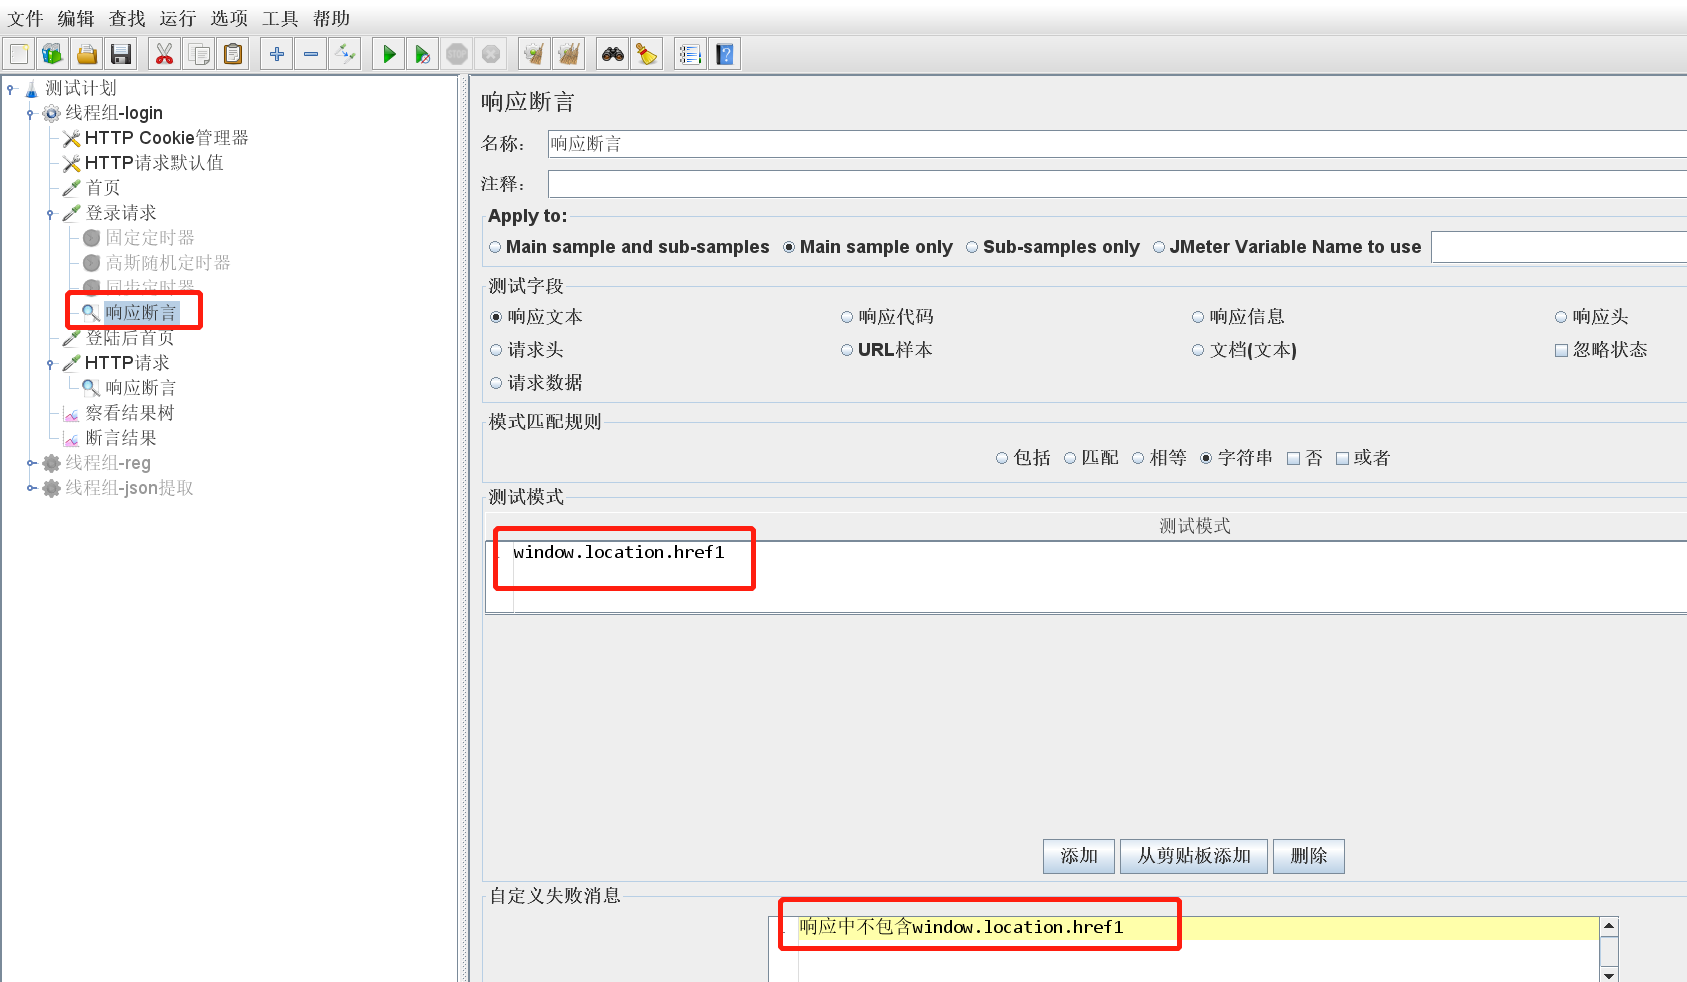Start the test with green play icon

[389, 54]
